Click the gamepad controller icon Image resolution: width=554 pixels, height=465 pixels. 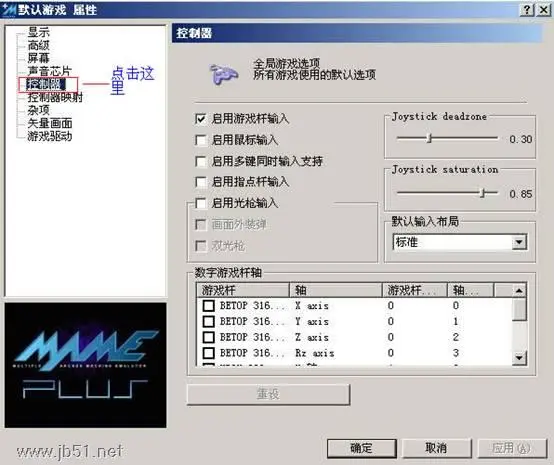(223, 74)
